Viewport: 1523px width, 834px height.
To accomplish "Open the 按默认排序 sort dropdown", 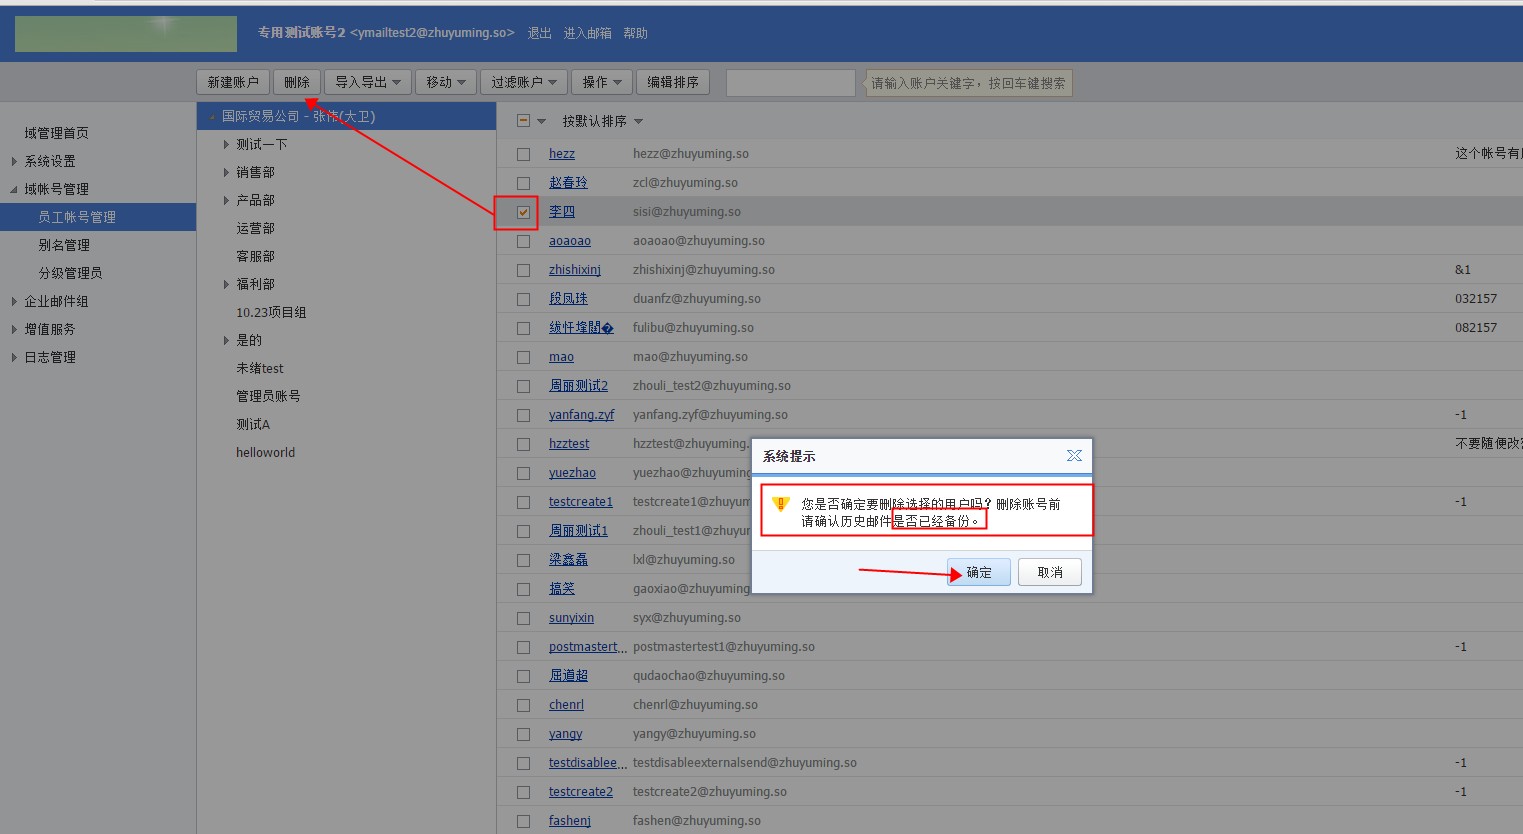I will [x=602, y=121].
